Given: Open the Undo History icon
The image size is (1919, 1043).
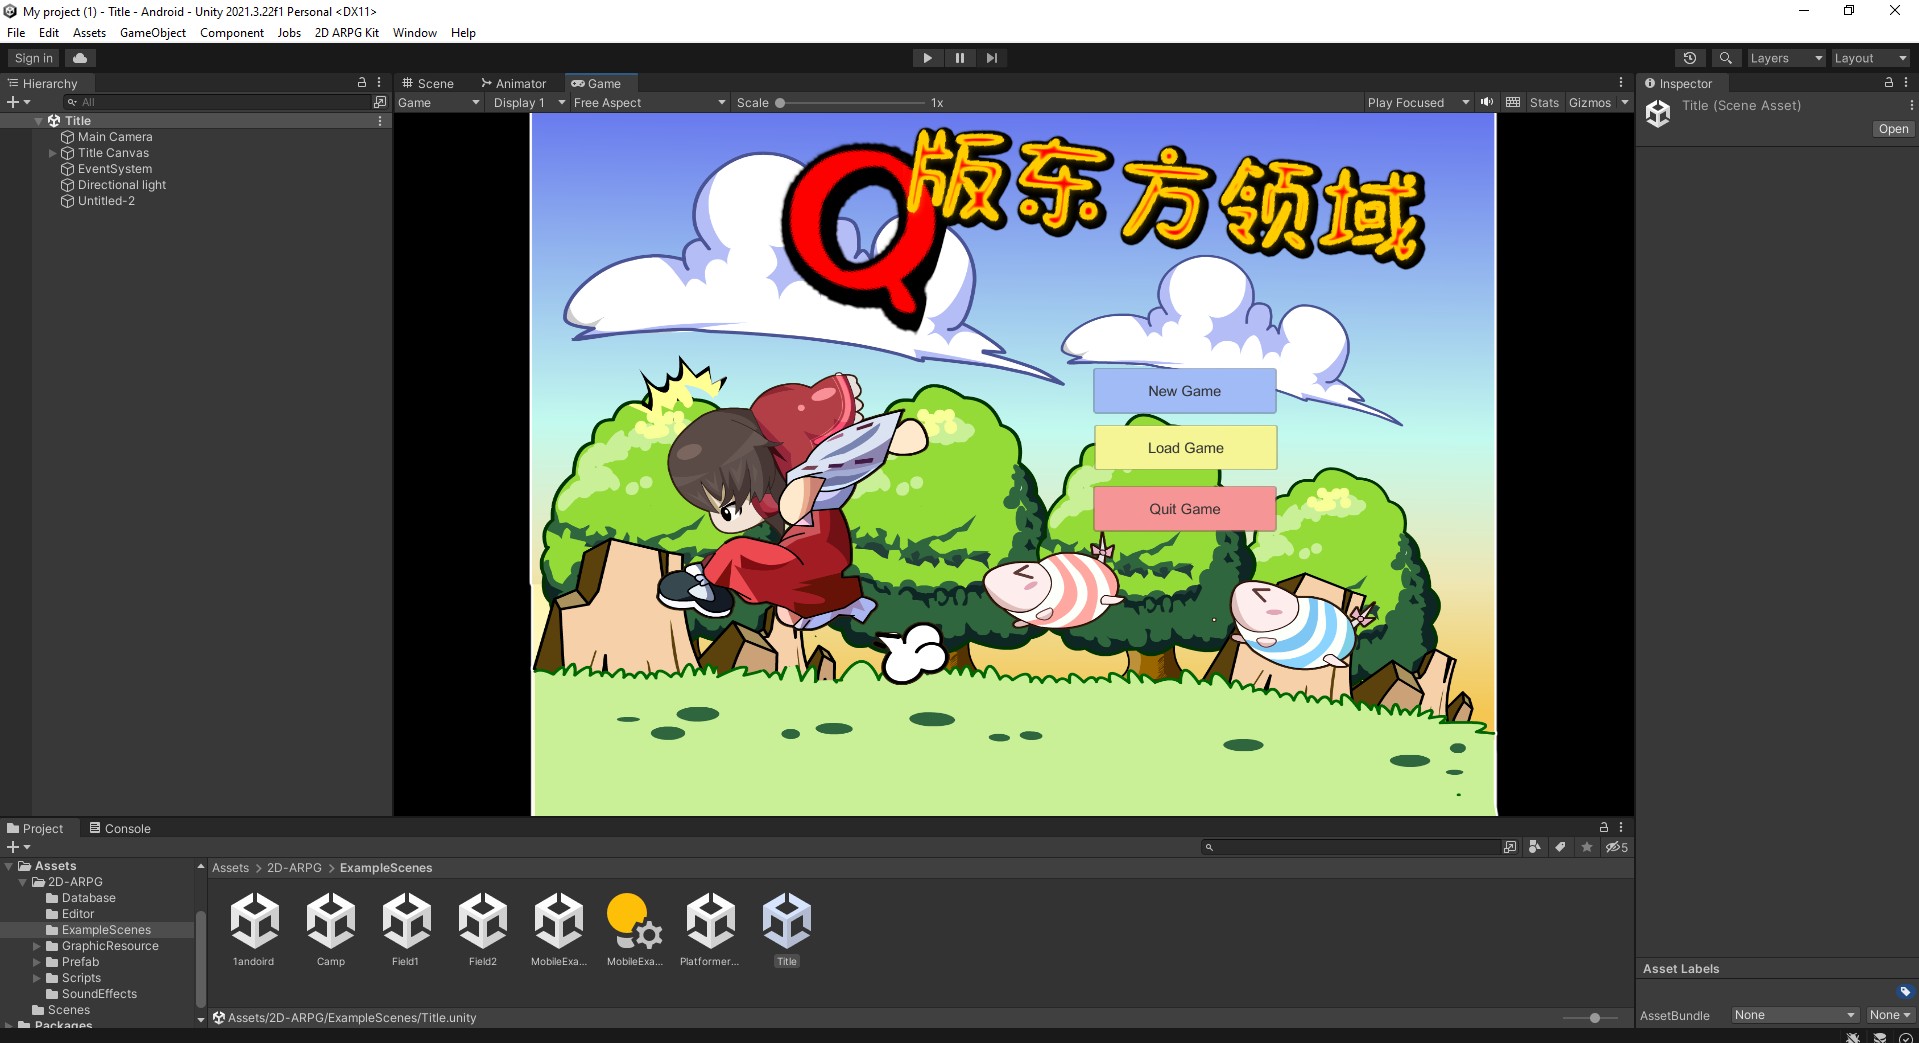Looking at the screenshot, I should [x=1690, y=58].
